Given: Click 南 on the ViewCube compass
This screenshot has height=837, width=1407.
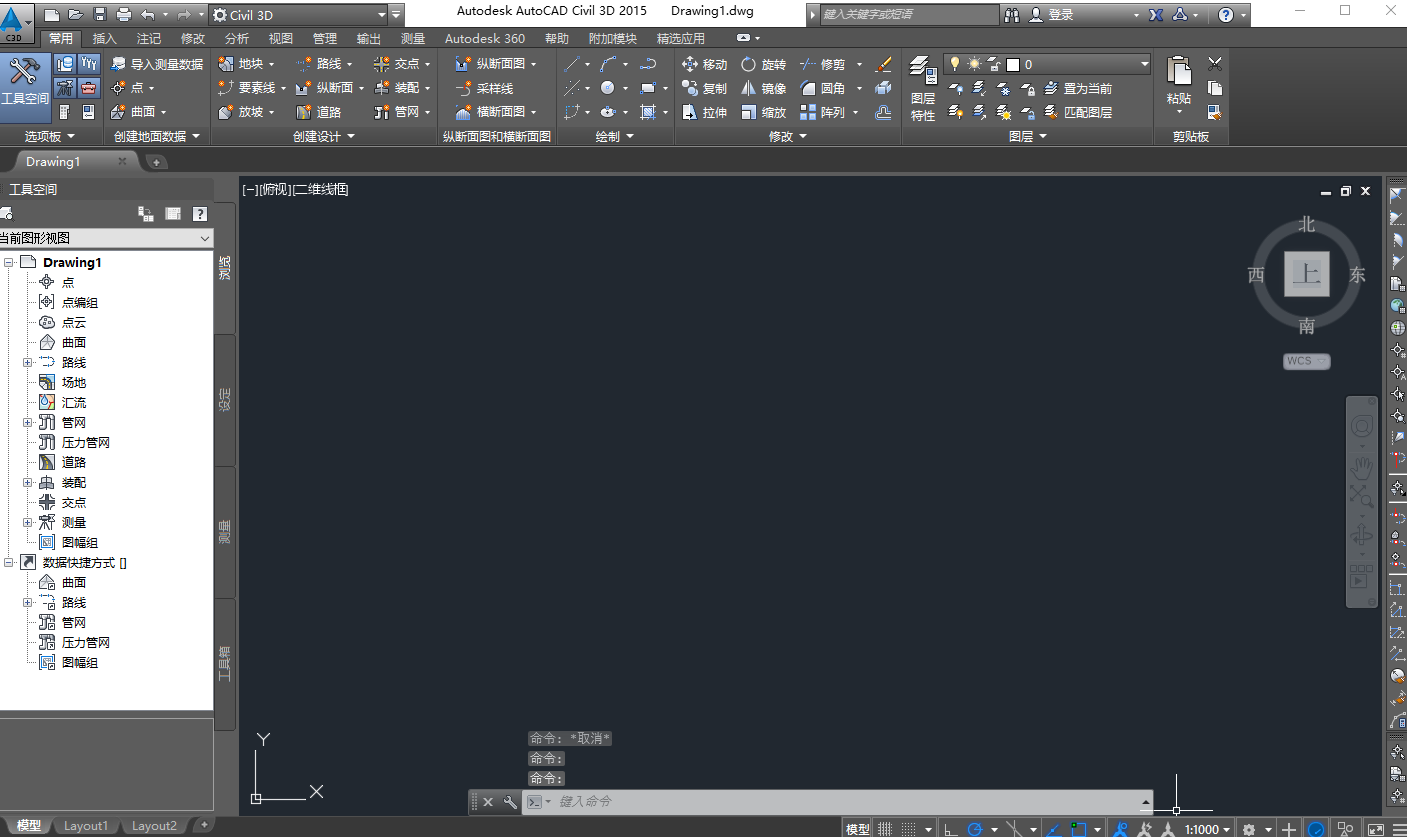Looking at the screenshot, I should click(x=1306, y=324).
